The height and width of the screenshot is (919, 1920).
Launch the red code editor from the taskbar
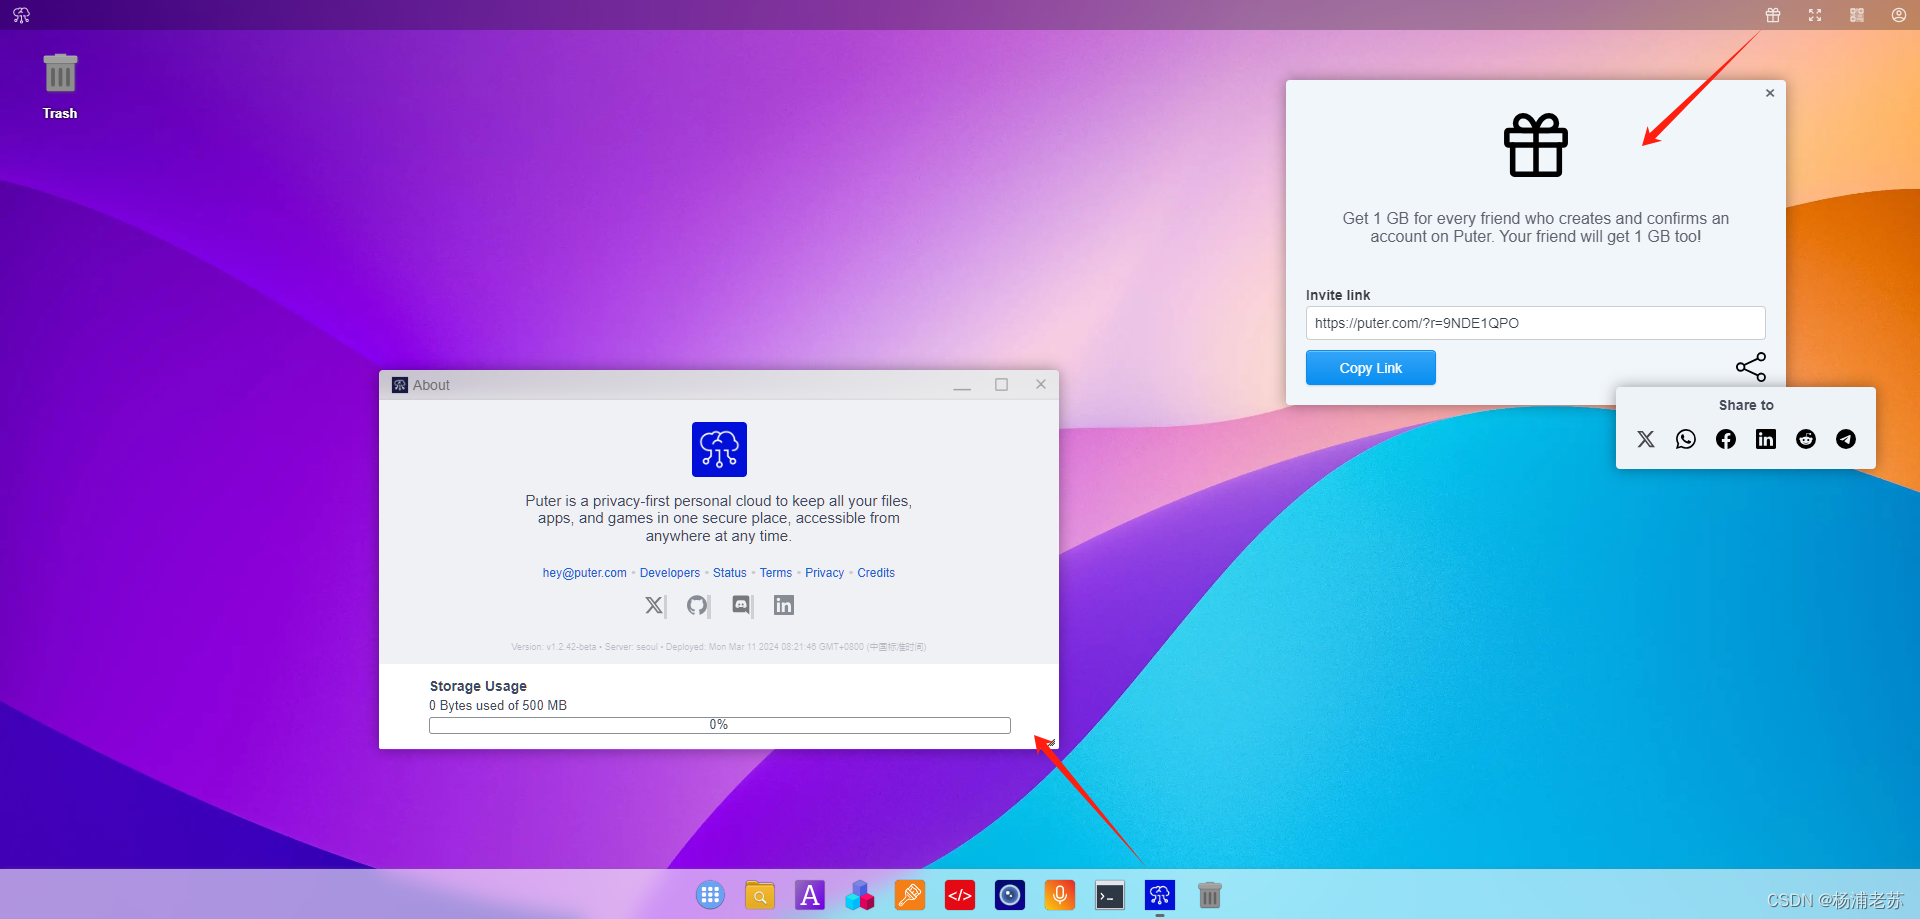(960, 895)
